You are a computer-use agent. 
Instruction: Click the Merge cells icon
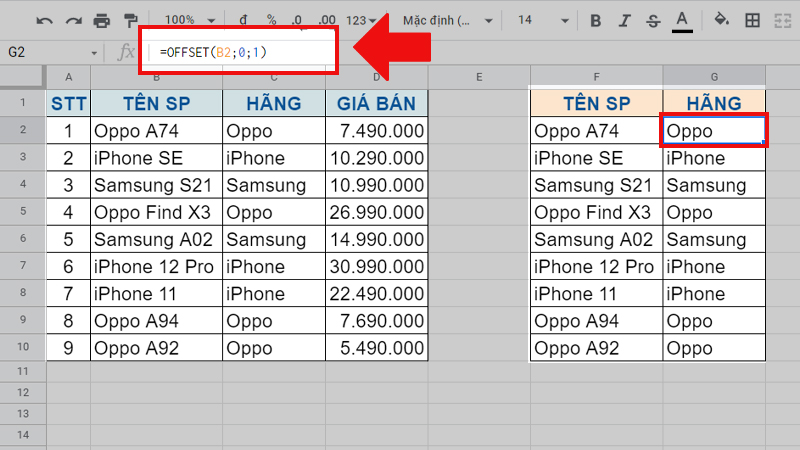click(782, 20)
